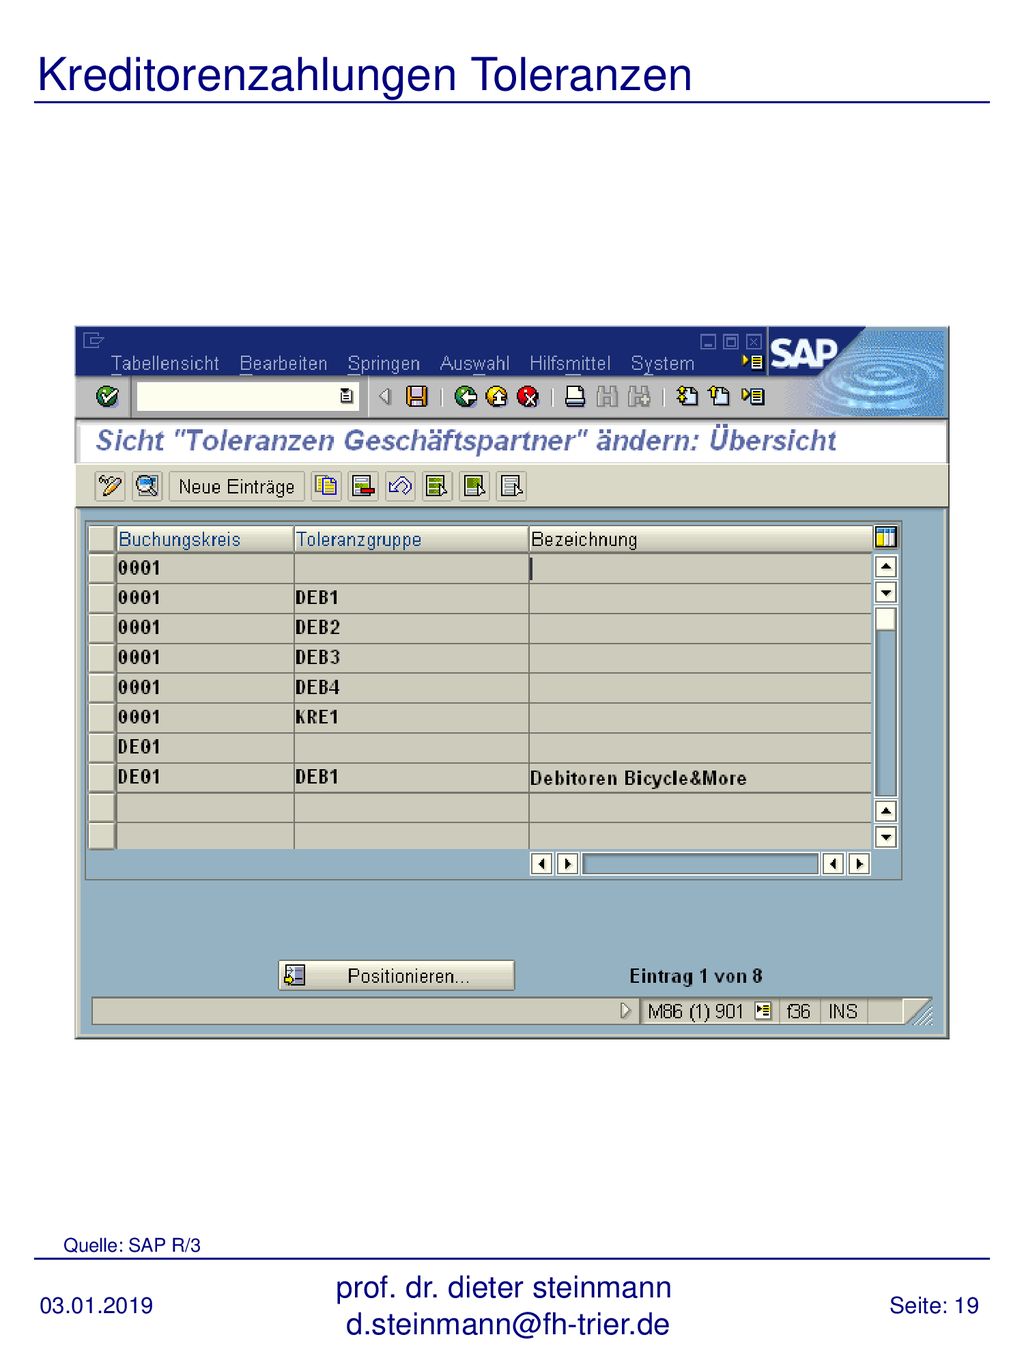The image size is (1024, 1365).
Task: Click the Find next binoculars icon
Action: click(x=639, y=397)
